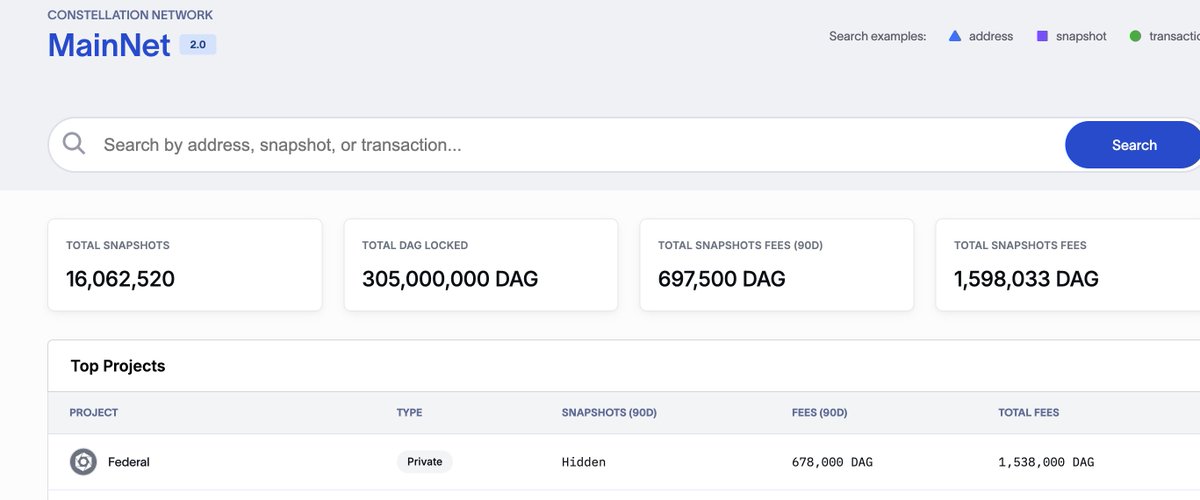Screen dimensions: 1200x500
Task: Click the MainNet title link
Action: [109, 45]
